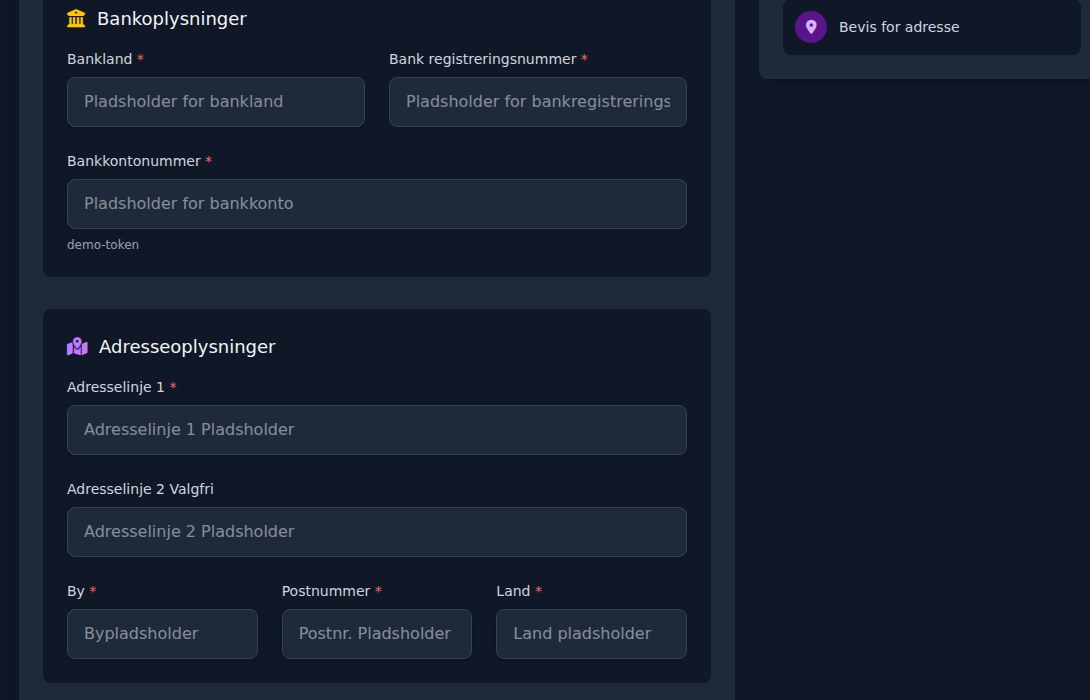This screenshot has height=700, width=1090.
Task: Click the Bankland label
Action: coord(99,59)
